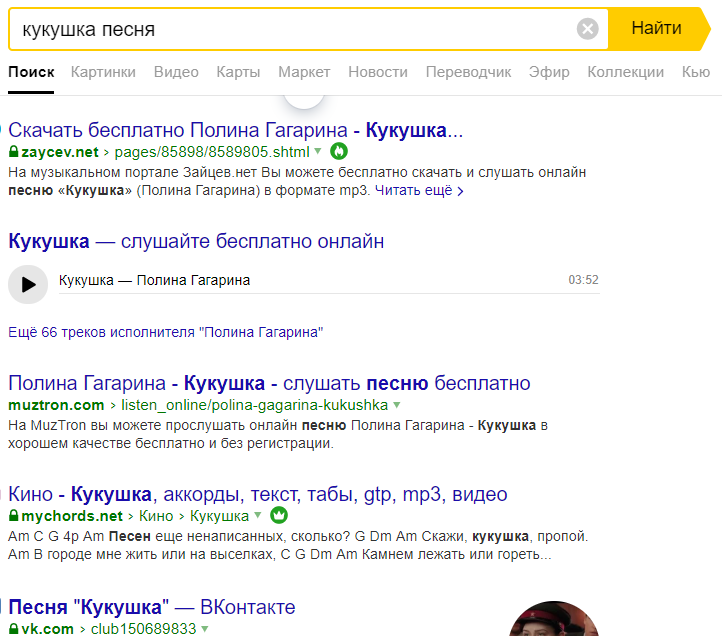Open the Кукушка breadcrumb under mychords.net
This screenshot has height=636, width=722.
click(x=219, y=516)
